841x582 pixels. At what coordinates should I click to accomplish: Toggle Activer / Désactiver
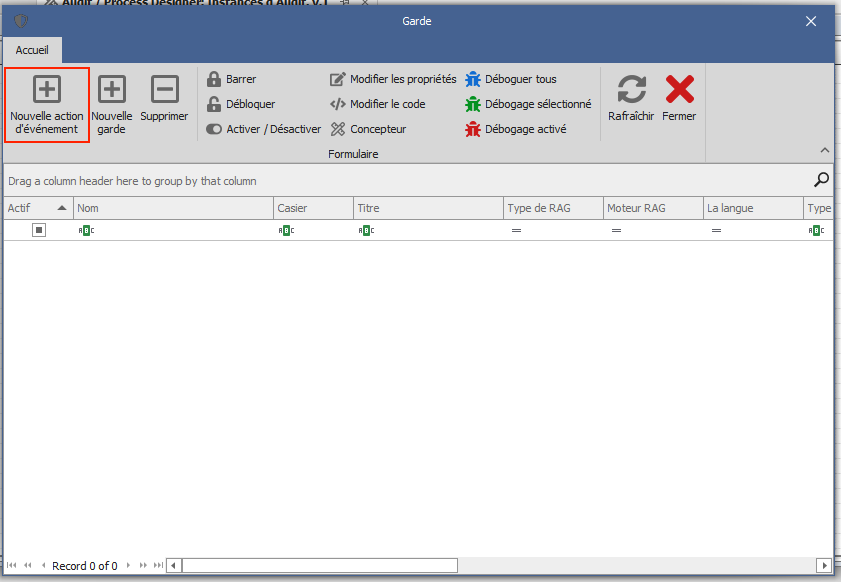263,129
